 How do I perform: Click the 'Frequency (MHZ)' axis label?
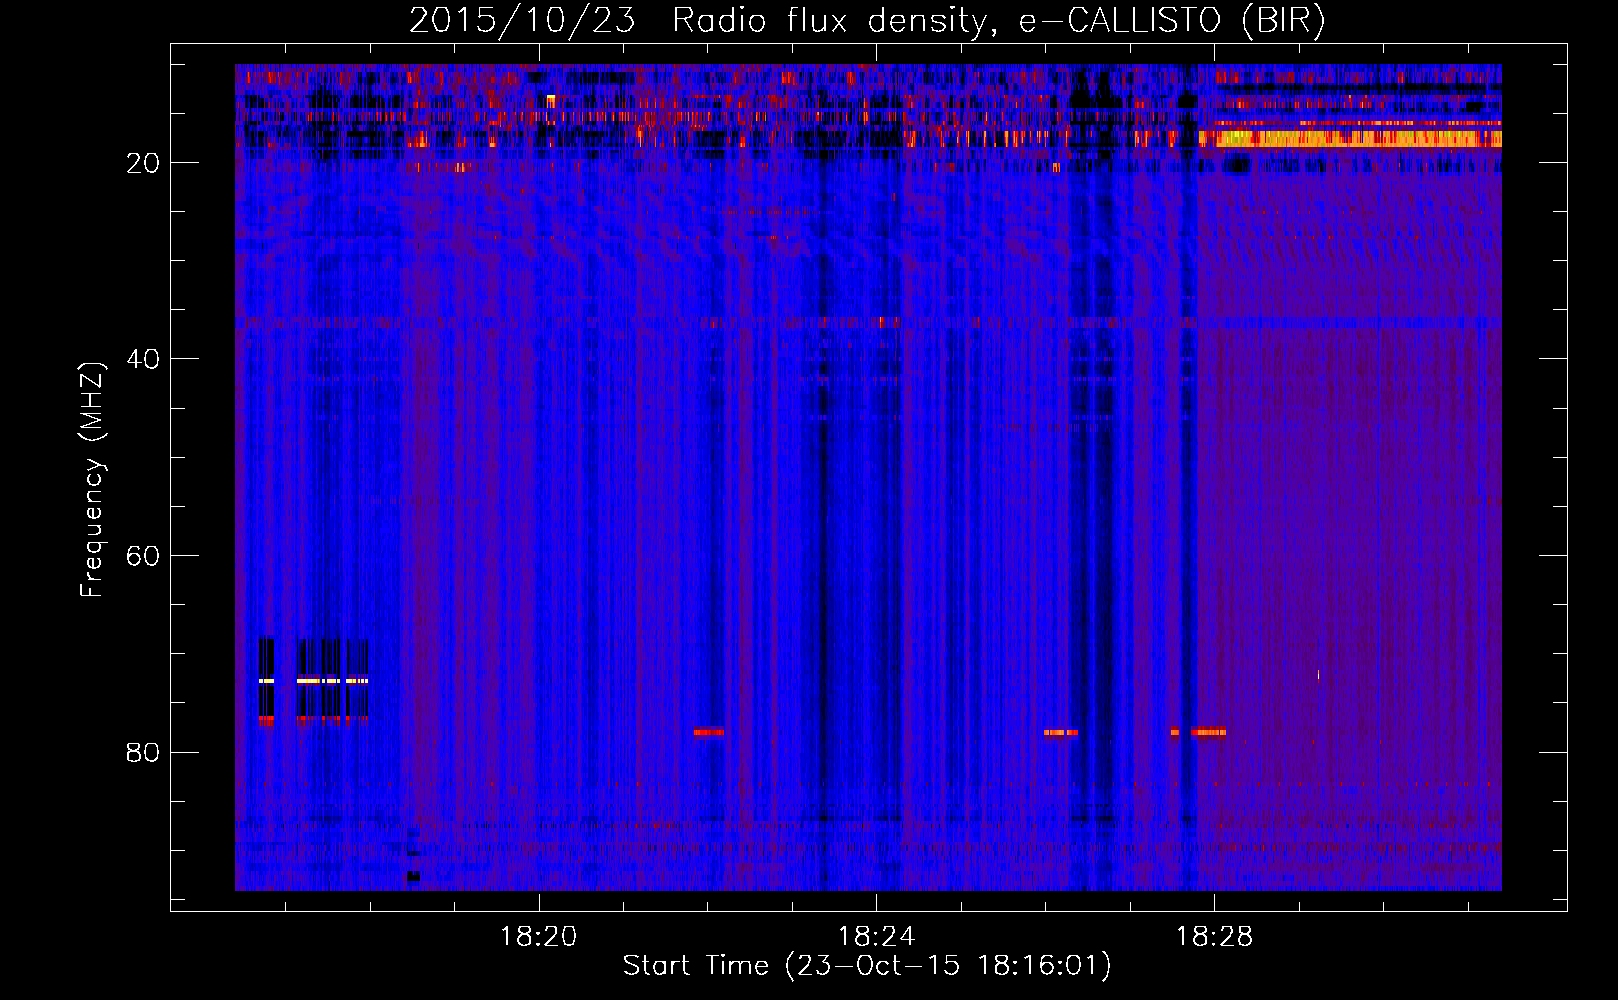point(92,480)
